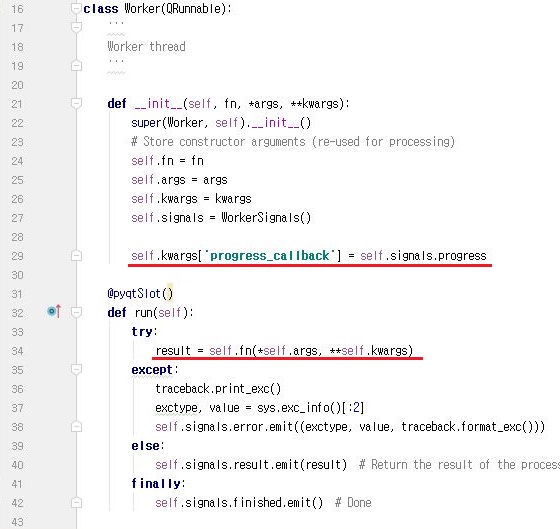Toggle docstring end fold marker line 19

76,65
